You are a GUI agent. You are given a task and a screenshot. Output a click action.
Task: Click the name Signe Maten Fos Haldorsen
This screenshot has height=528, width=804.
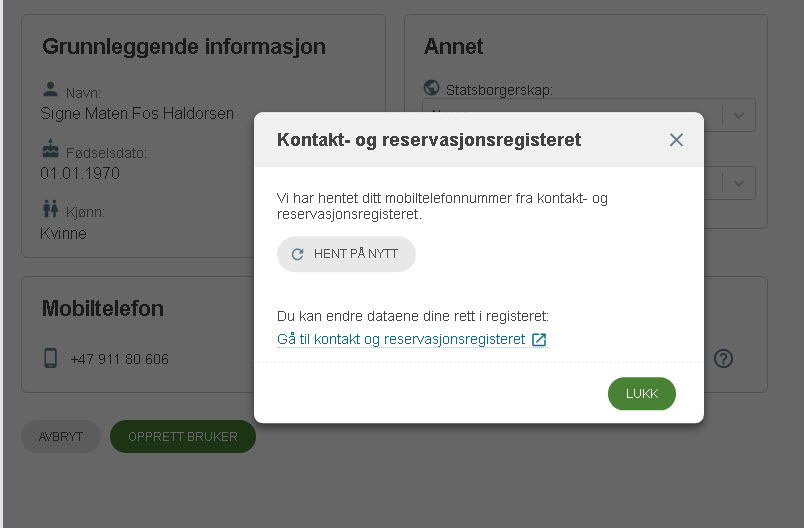(137, 113)
